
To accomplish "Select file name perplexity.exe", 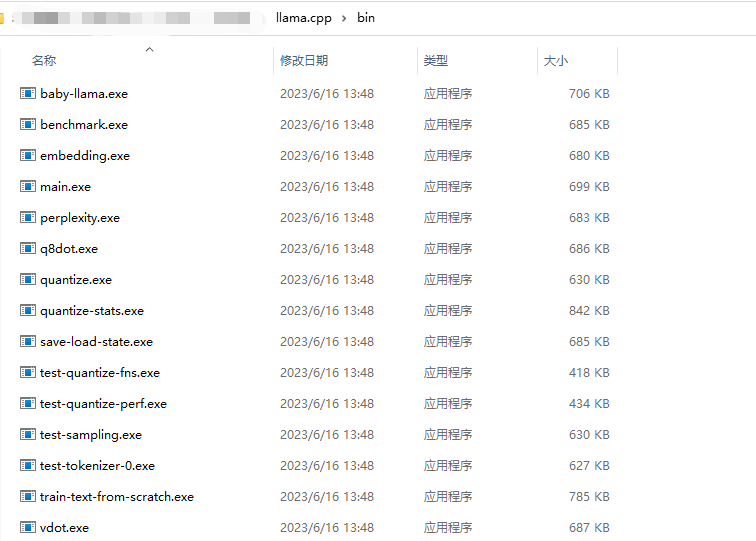I will point(80,218).
